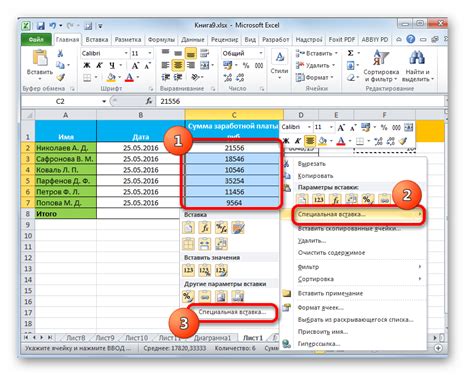
Task: Switch to the Формулы ribbon tab
Action: tap(161, 39)
